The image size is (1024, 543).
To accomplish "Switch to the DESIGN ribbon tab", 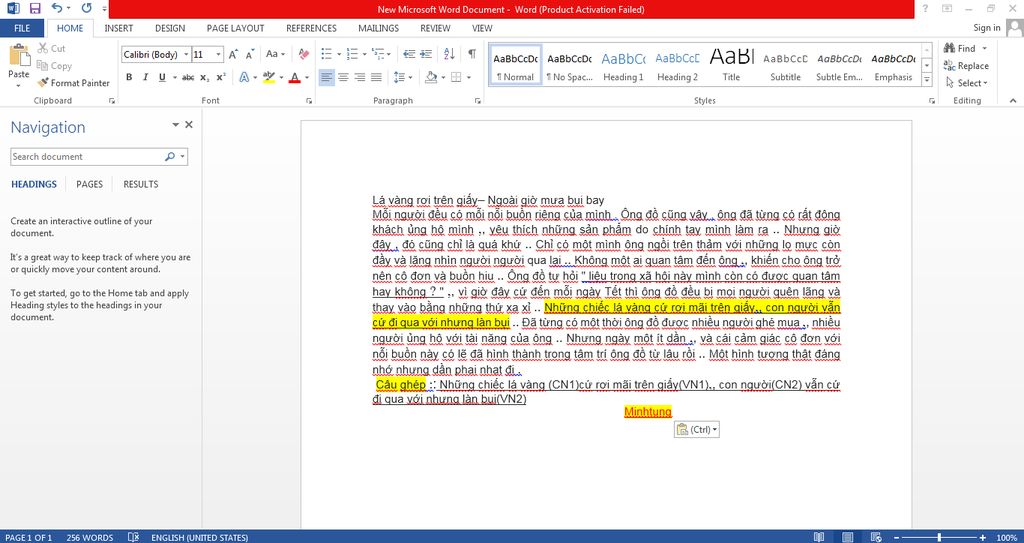I will (170, 28).
